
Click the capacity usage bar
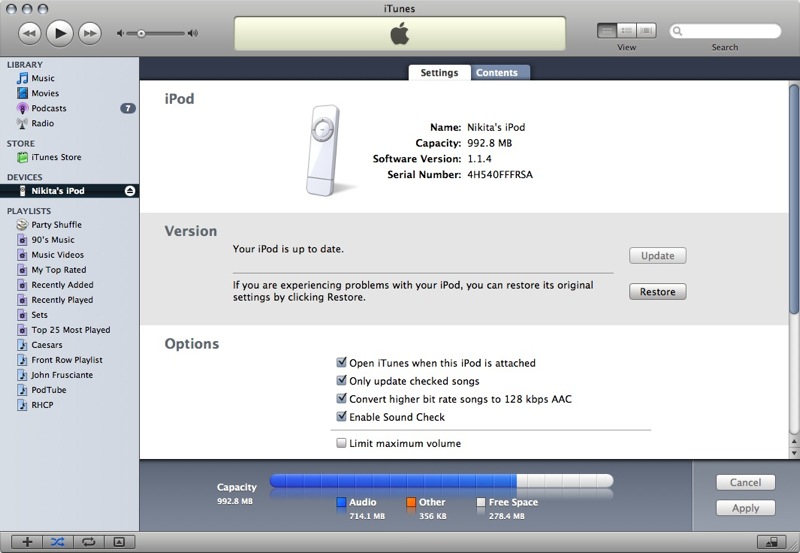tap(441, 481)
